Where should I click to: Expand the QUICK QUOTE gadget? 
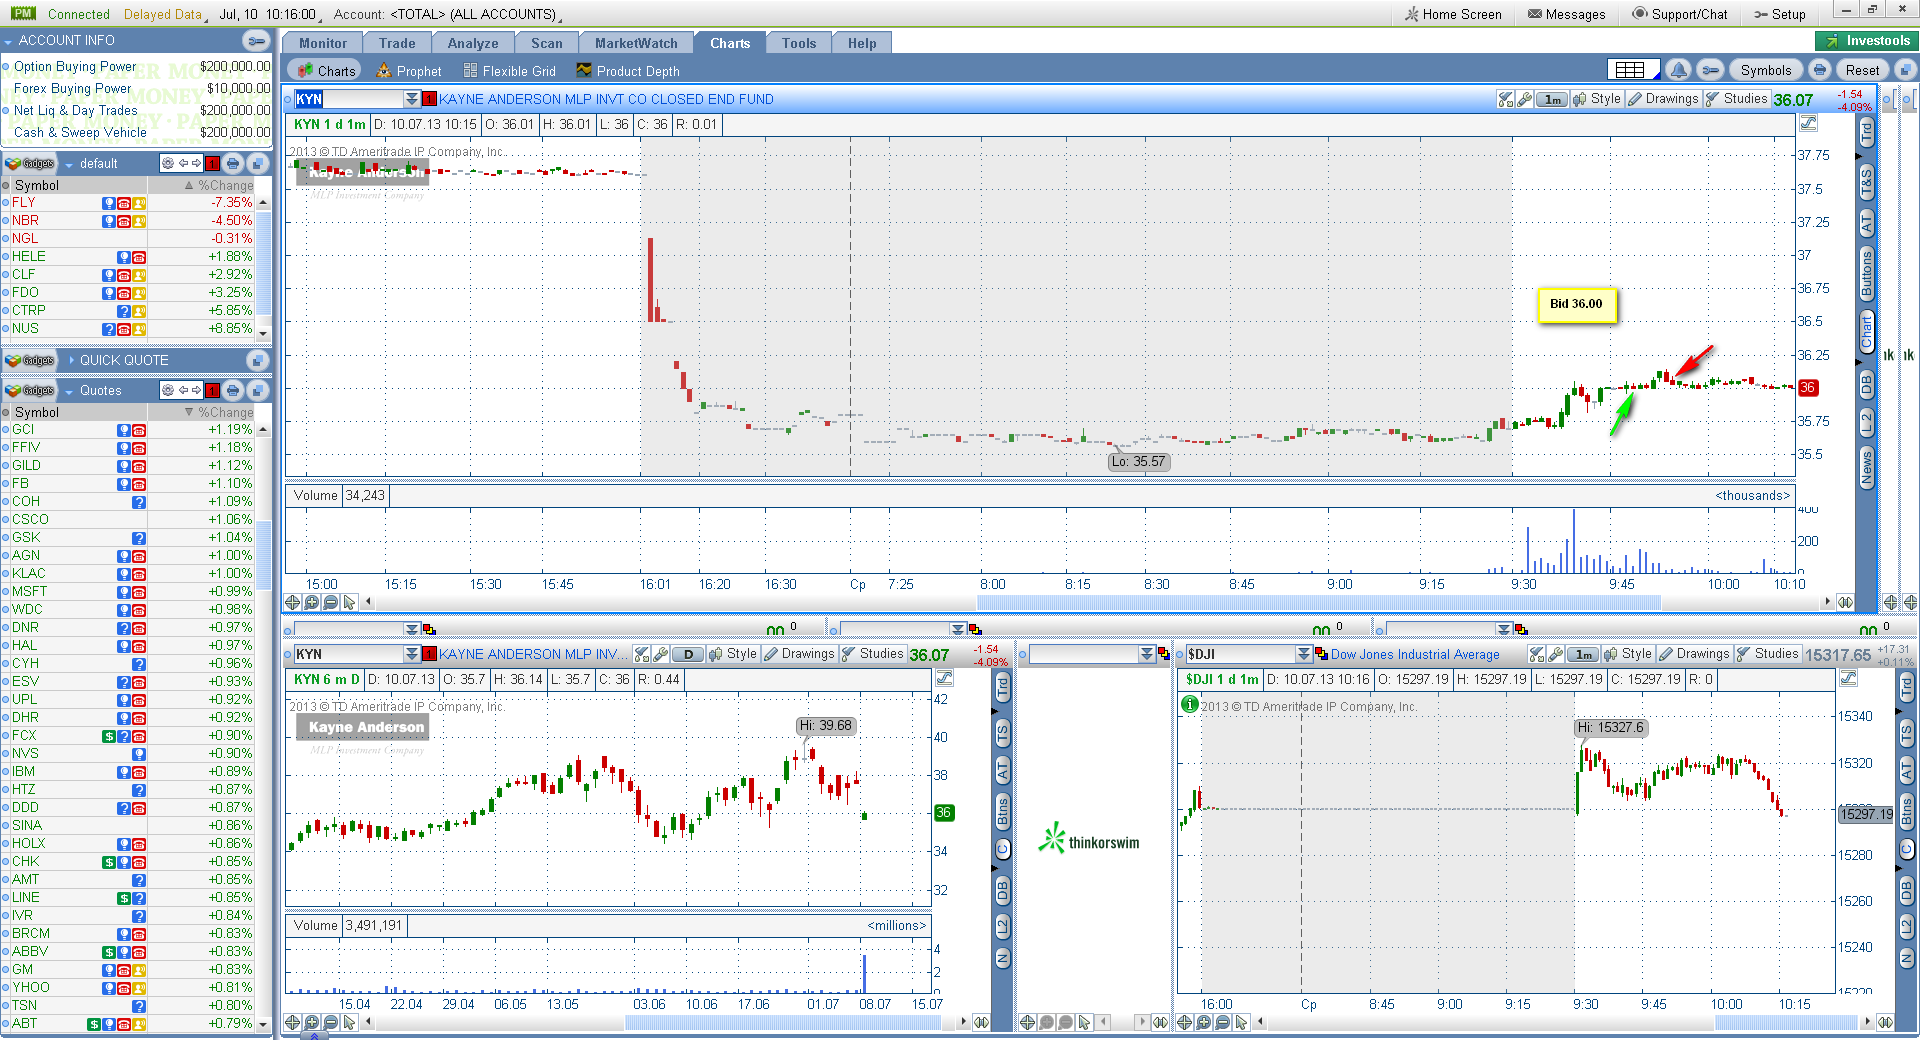click(72, 360)
